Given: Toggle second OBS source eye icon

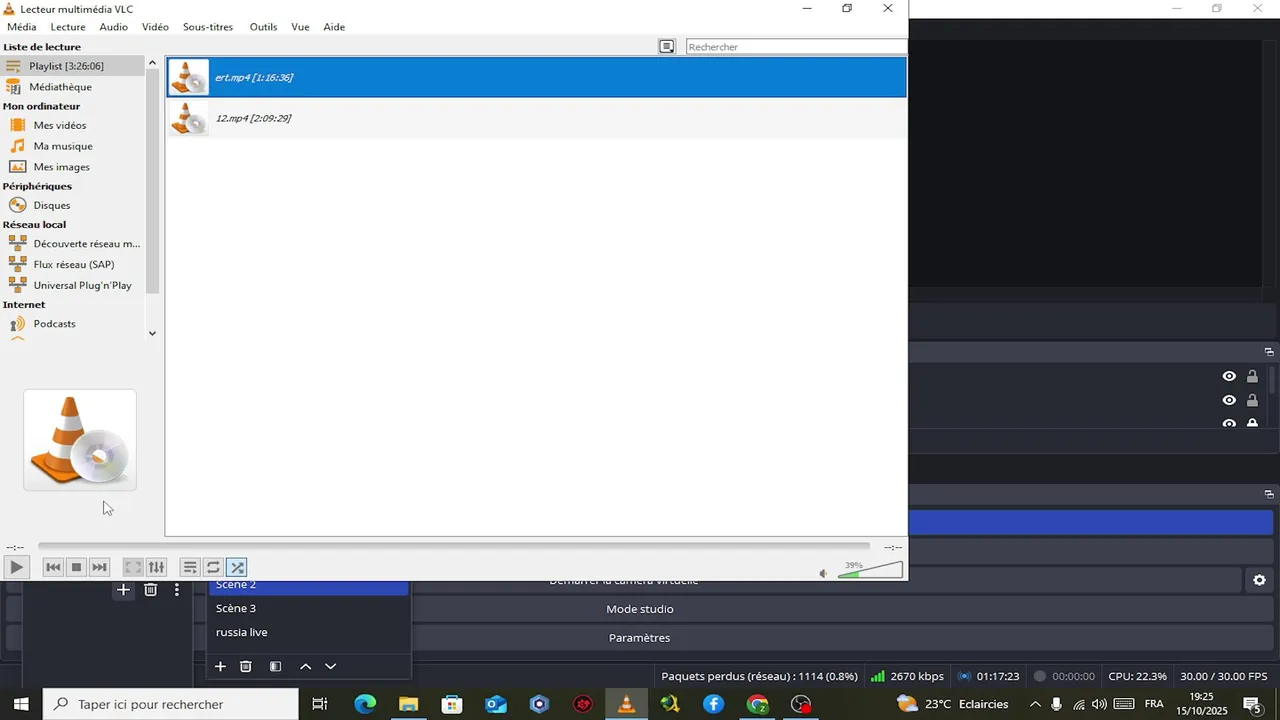Looking at the screenshot, I should pos(1229,400).
